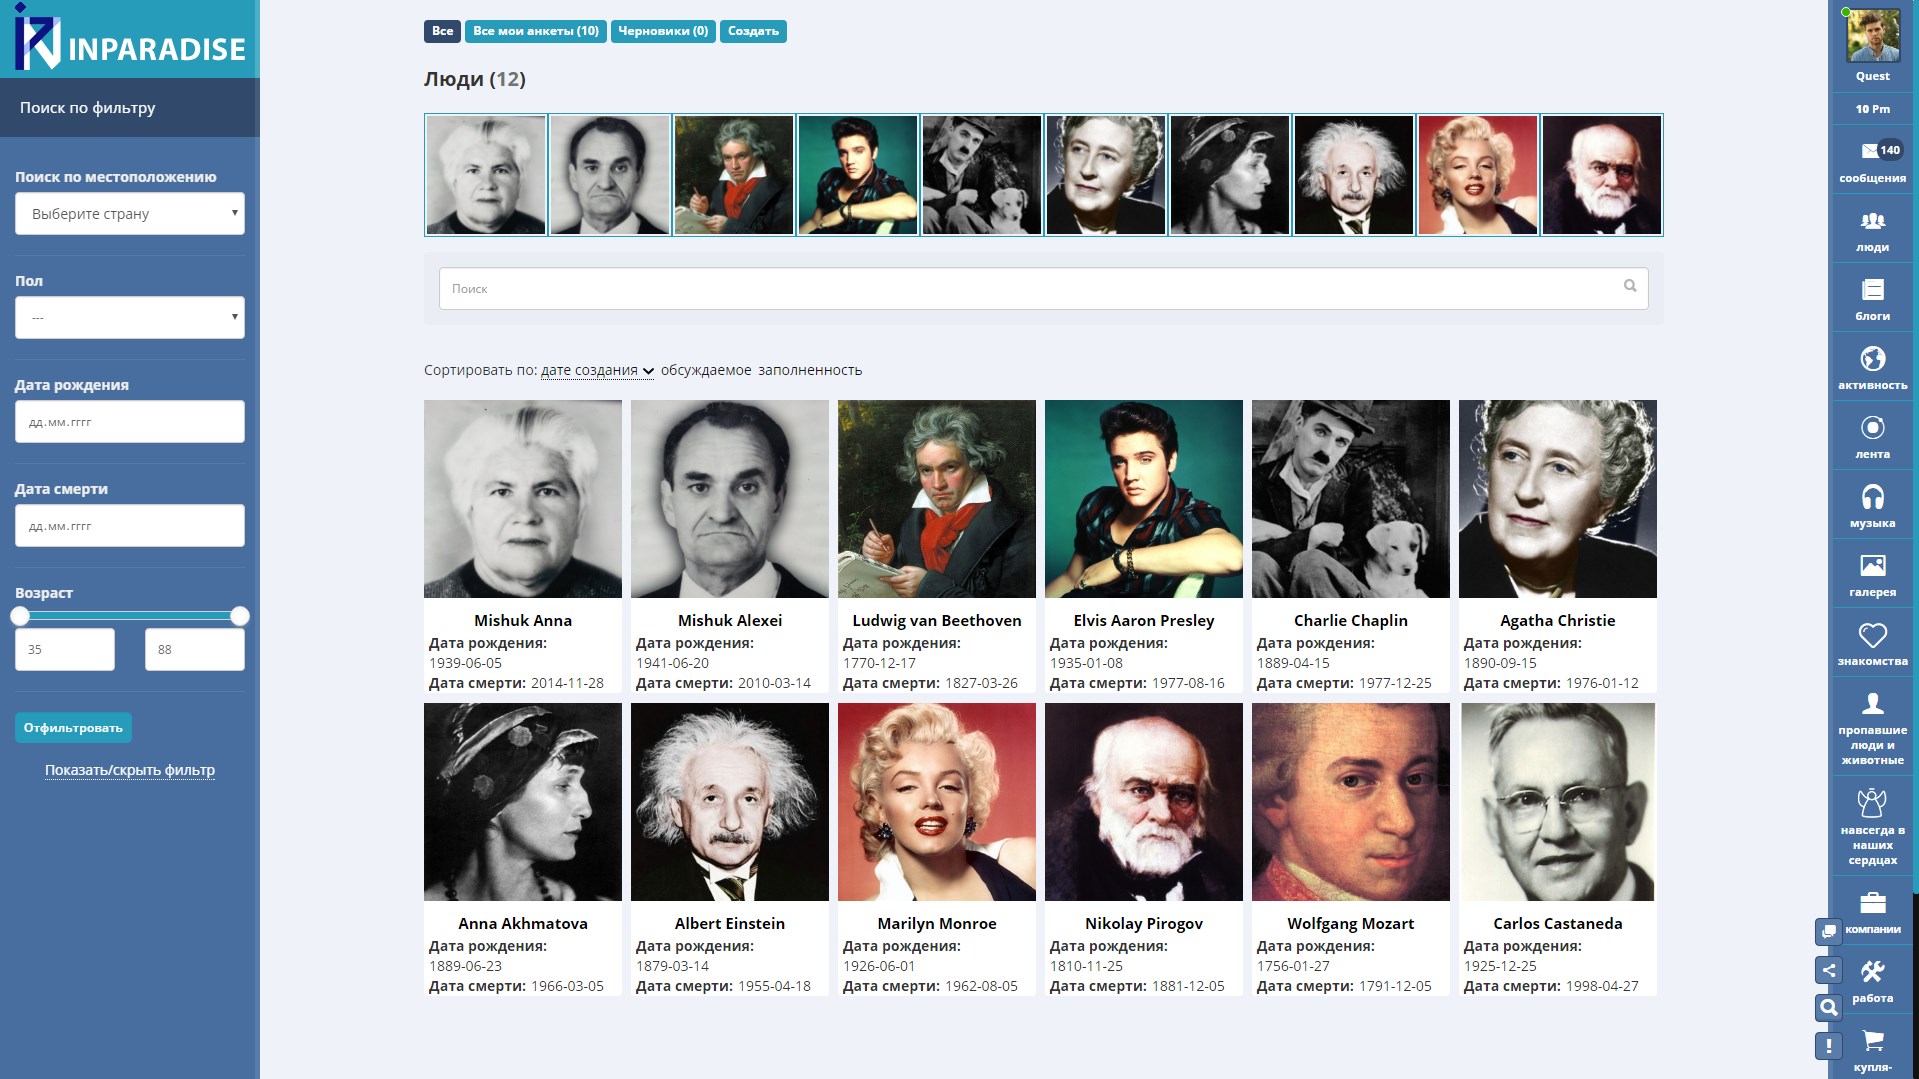The height and width of the screenshot is (1079, 1919).
Task: Open the dating heart icon
Action: tap(1872, 635)
